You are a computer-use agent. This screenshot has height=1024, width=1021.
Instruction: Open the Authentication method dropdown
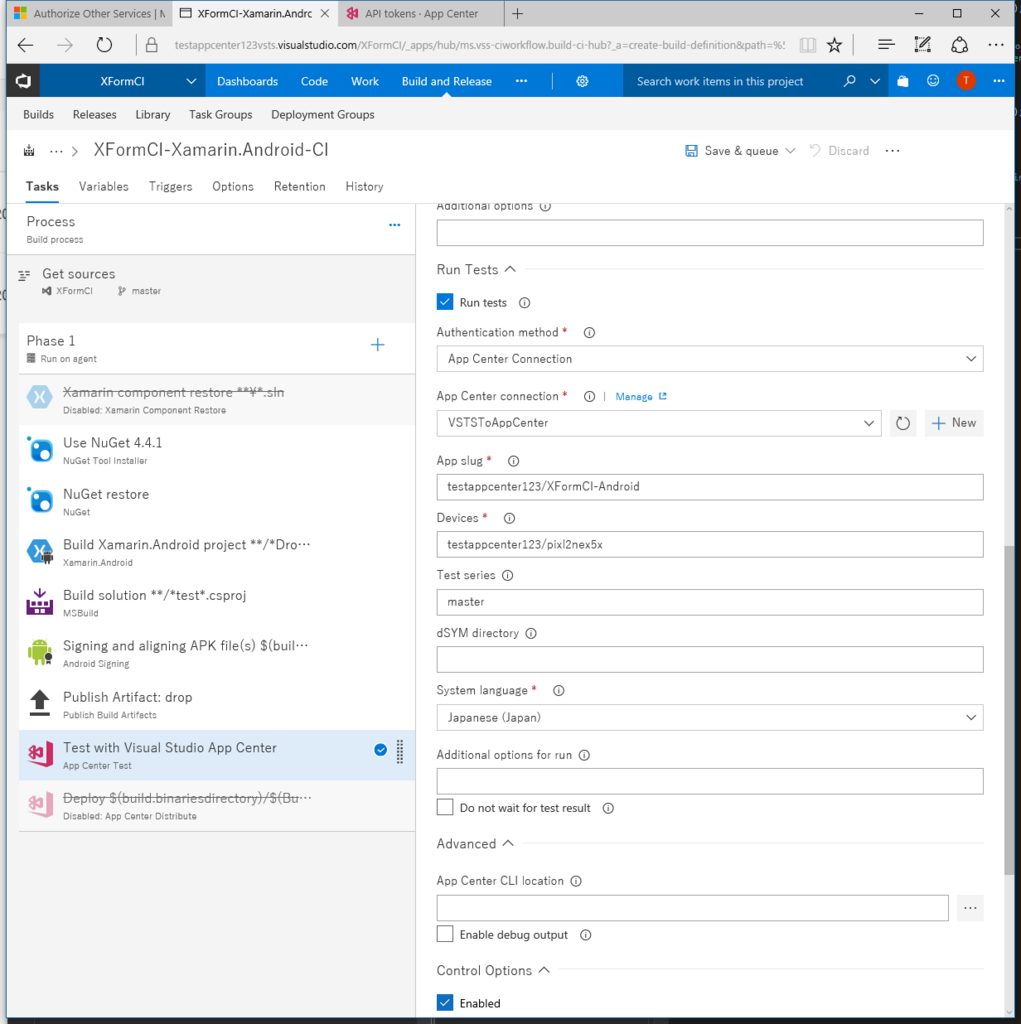pos(709,359)
